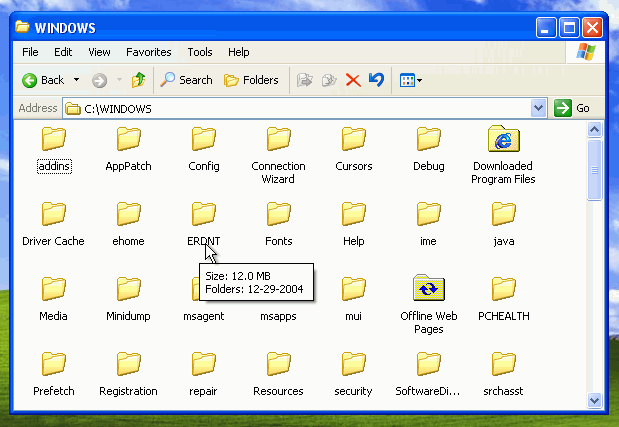Image resolution: width=619 pixels, height=427 pixels.
Task: Select the Minidump folder
Action: [129, 300]
